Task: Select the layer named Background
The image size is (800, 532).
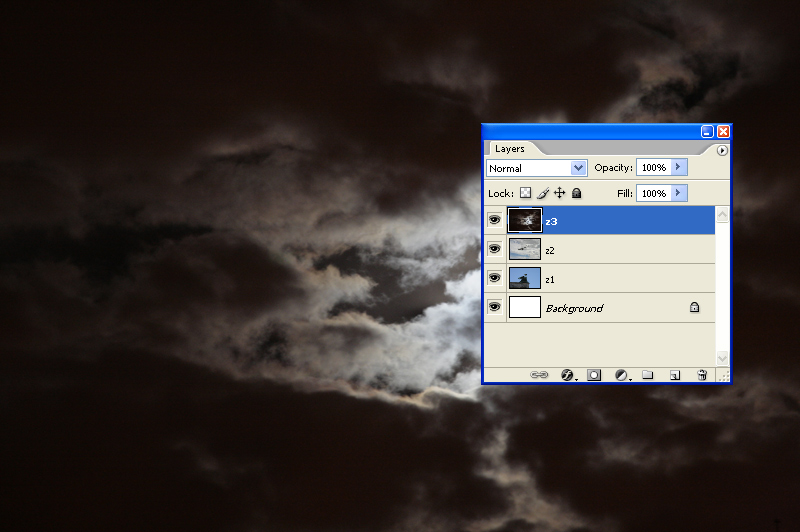Action: tap(599, 308)
